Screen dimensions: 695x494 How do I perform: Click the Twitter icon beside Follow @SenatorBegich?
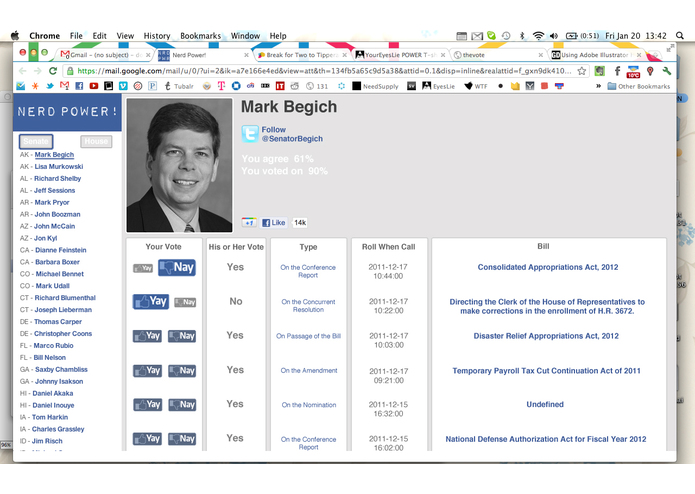click(250, 134)
